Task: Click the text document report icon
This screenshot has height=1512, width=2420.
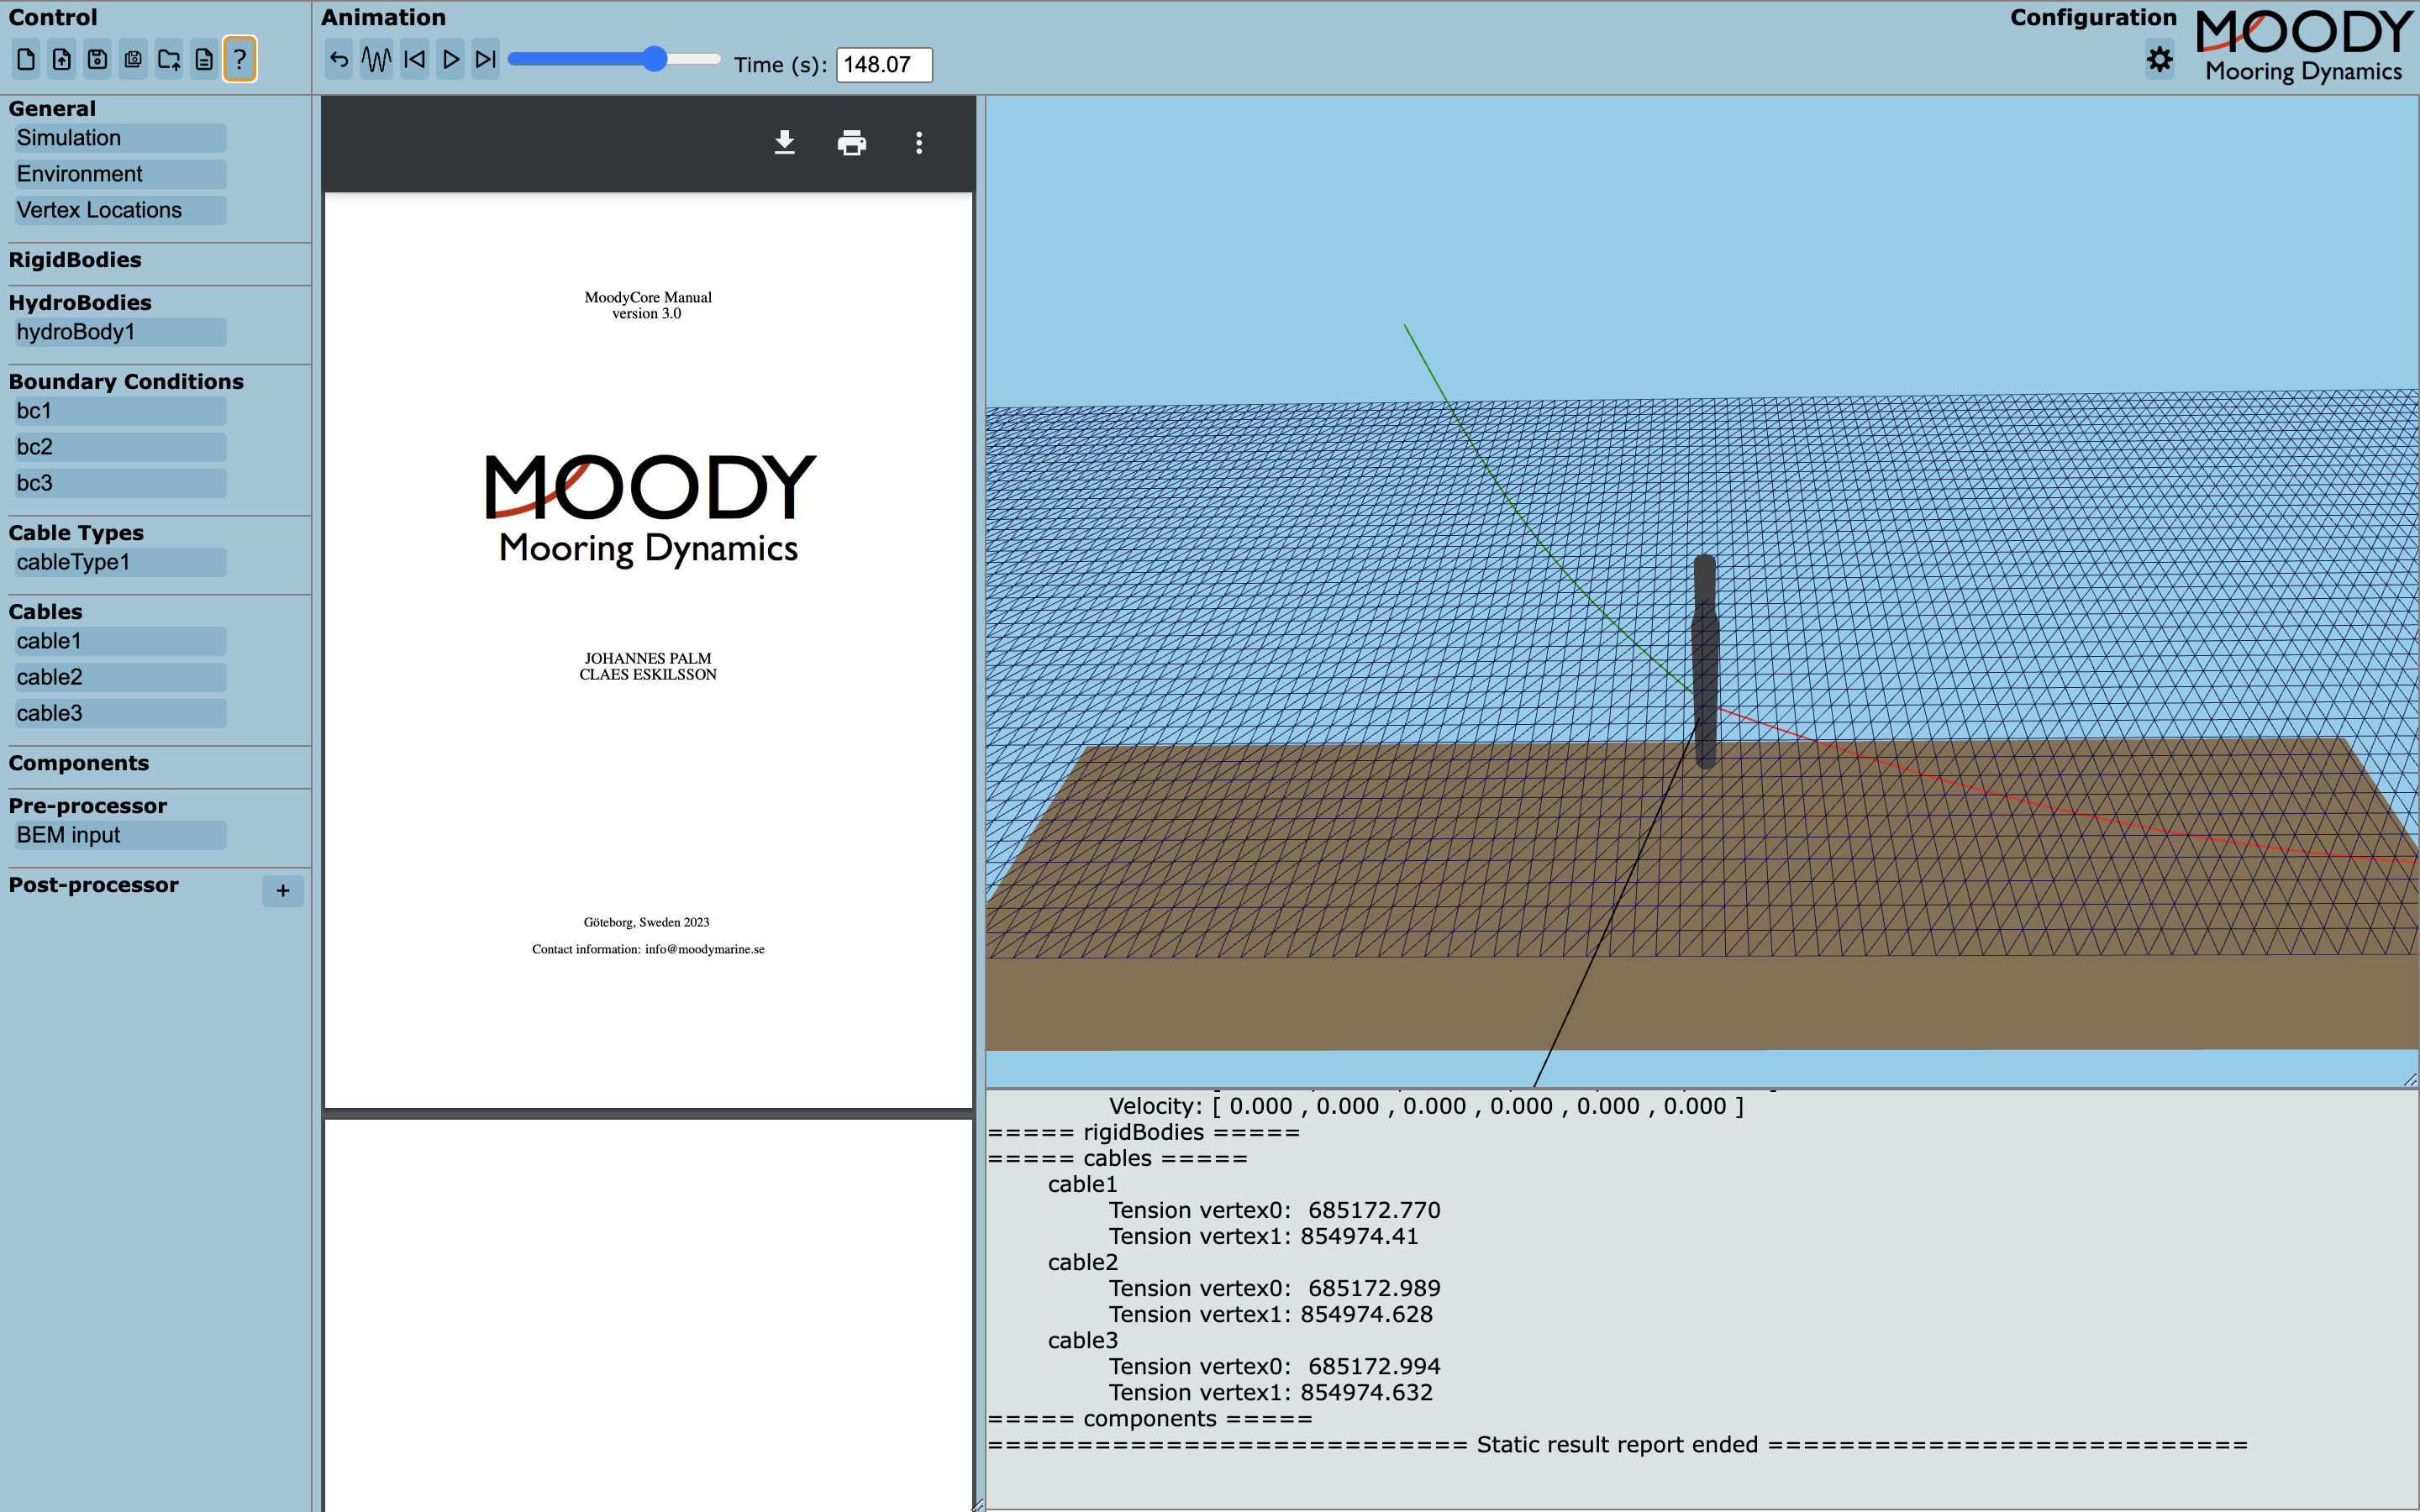Action: click(x=204, y=60)
